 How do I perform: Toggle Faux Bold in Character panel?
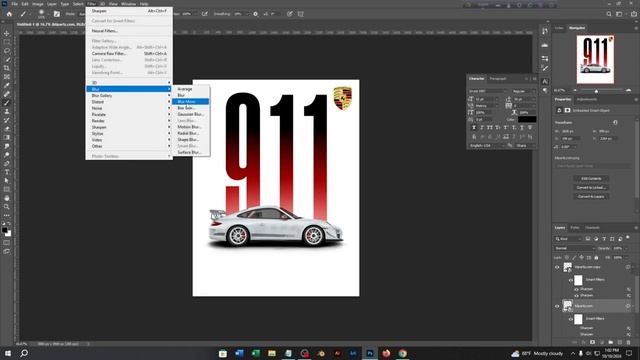point(474,128)
